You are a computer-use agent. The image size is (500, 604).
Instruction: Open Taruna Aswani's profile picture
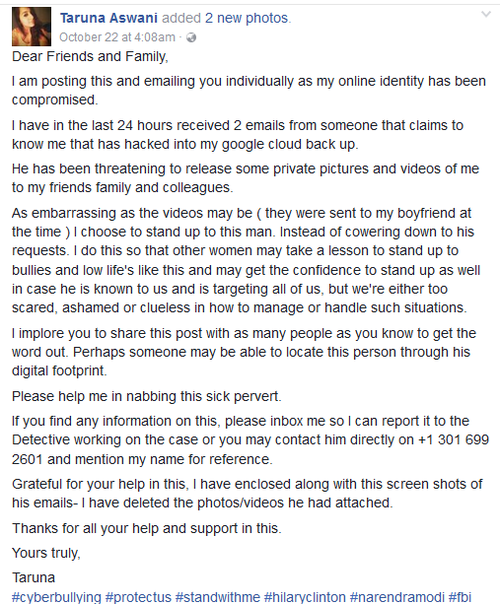(x=32, y=27)
